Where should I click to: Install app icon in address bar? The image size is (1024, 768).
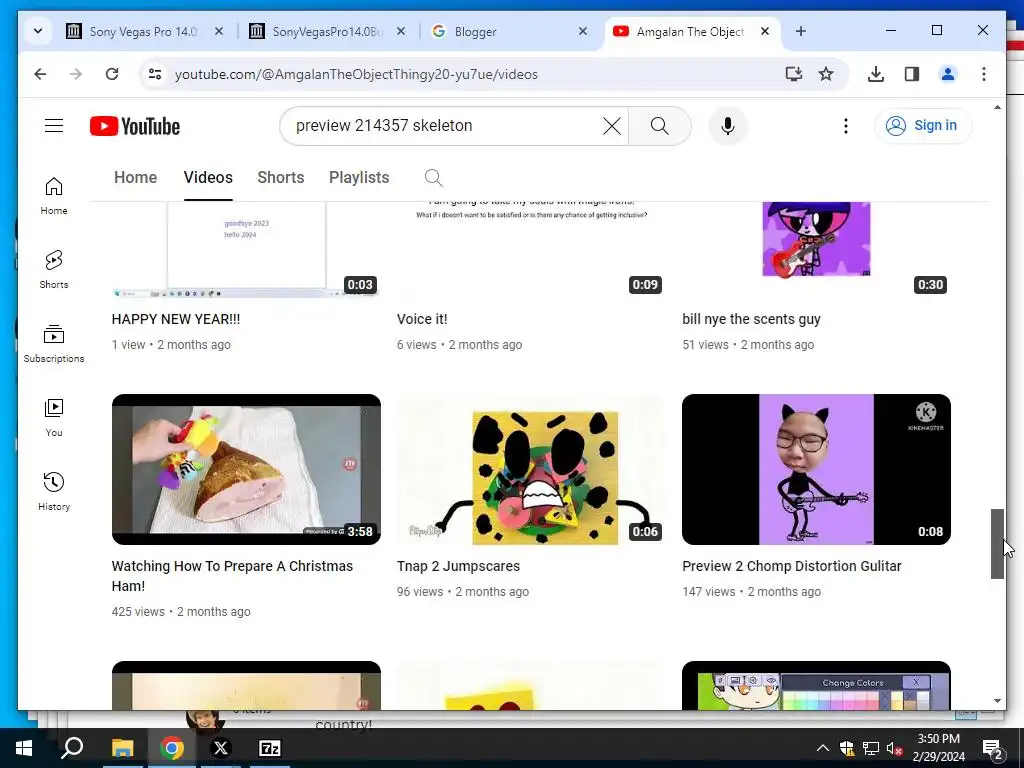click(x=793, y=74)
